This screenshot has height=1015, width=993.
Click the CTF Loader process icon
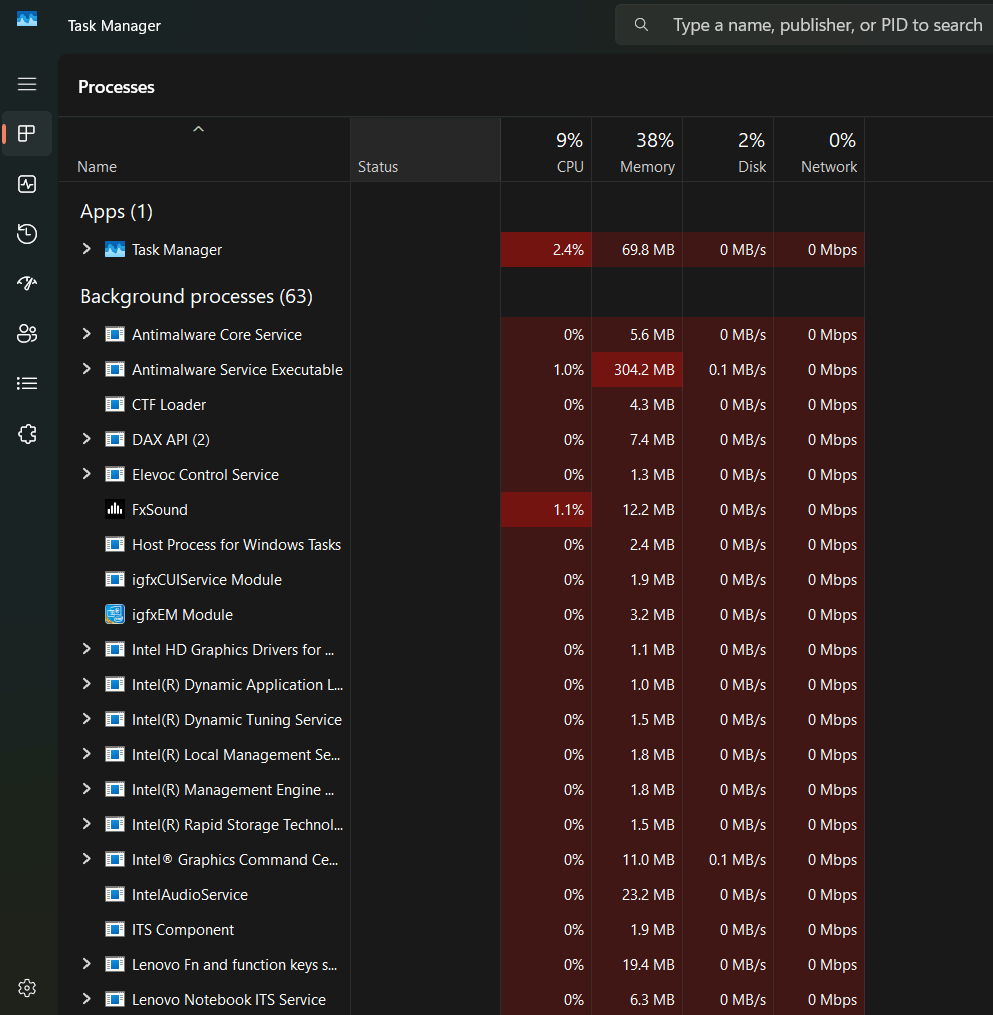(x=115, y=405)
